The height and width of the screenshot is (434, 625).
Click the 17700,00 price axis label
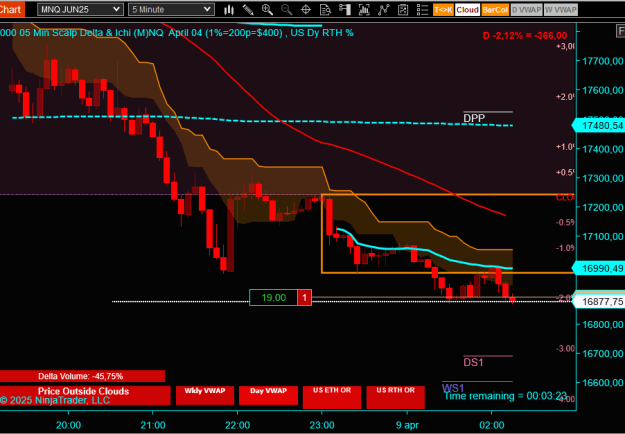[x=603, y=61]
